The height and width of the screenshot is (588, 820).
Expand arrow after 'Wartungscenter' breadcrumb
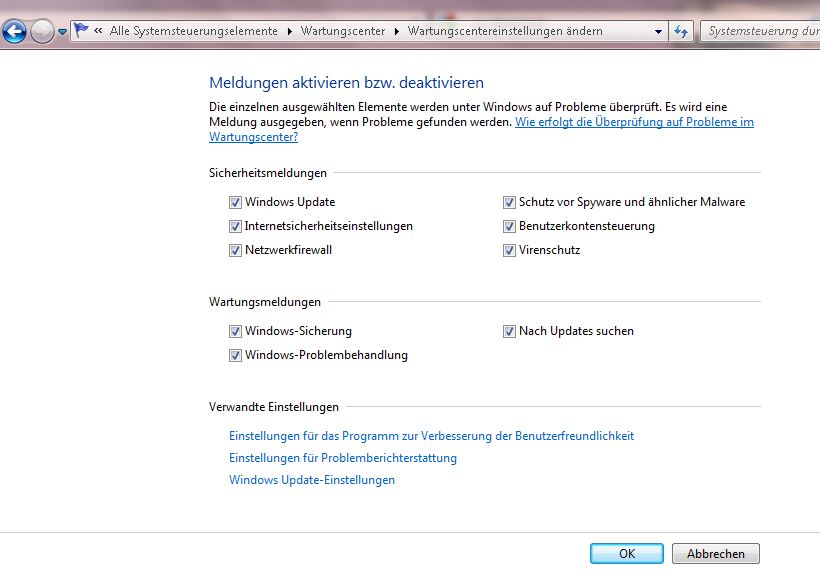[x=396, y=31]
